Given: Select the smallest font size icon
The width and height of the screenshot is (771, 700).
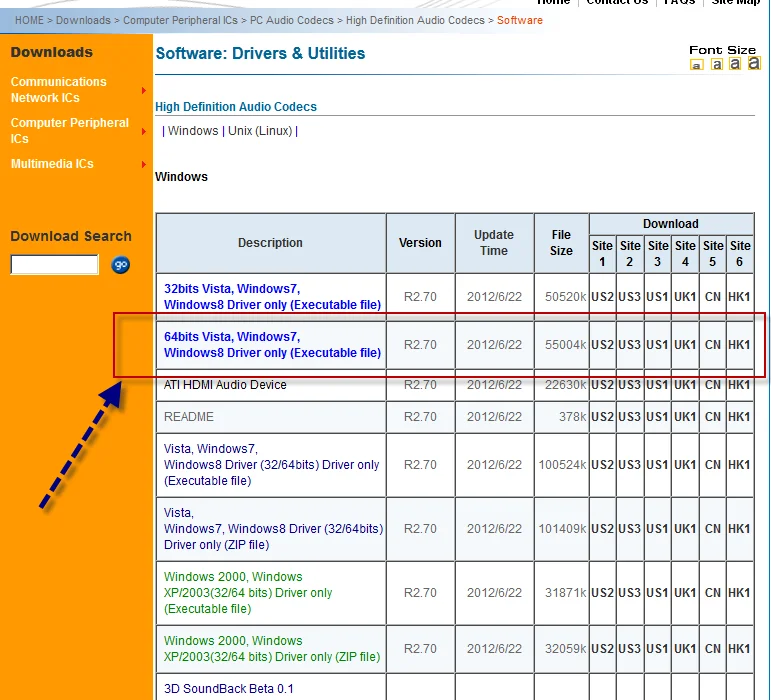Looking at the screenshot, I should [697, 65].
